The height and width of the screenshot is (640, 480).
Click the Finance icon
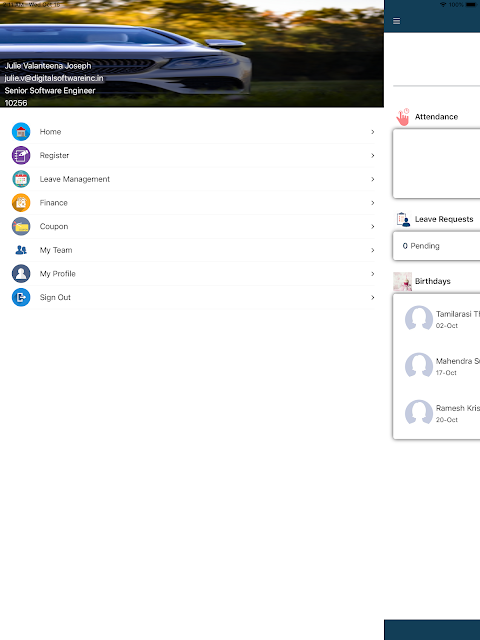pyautogui.click(x=21, y=203)
